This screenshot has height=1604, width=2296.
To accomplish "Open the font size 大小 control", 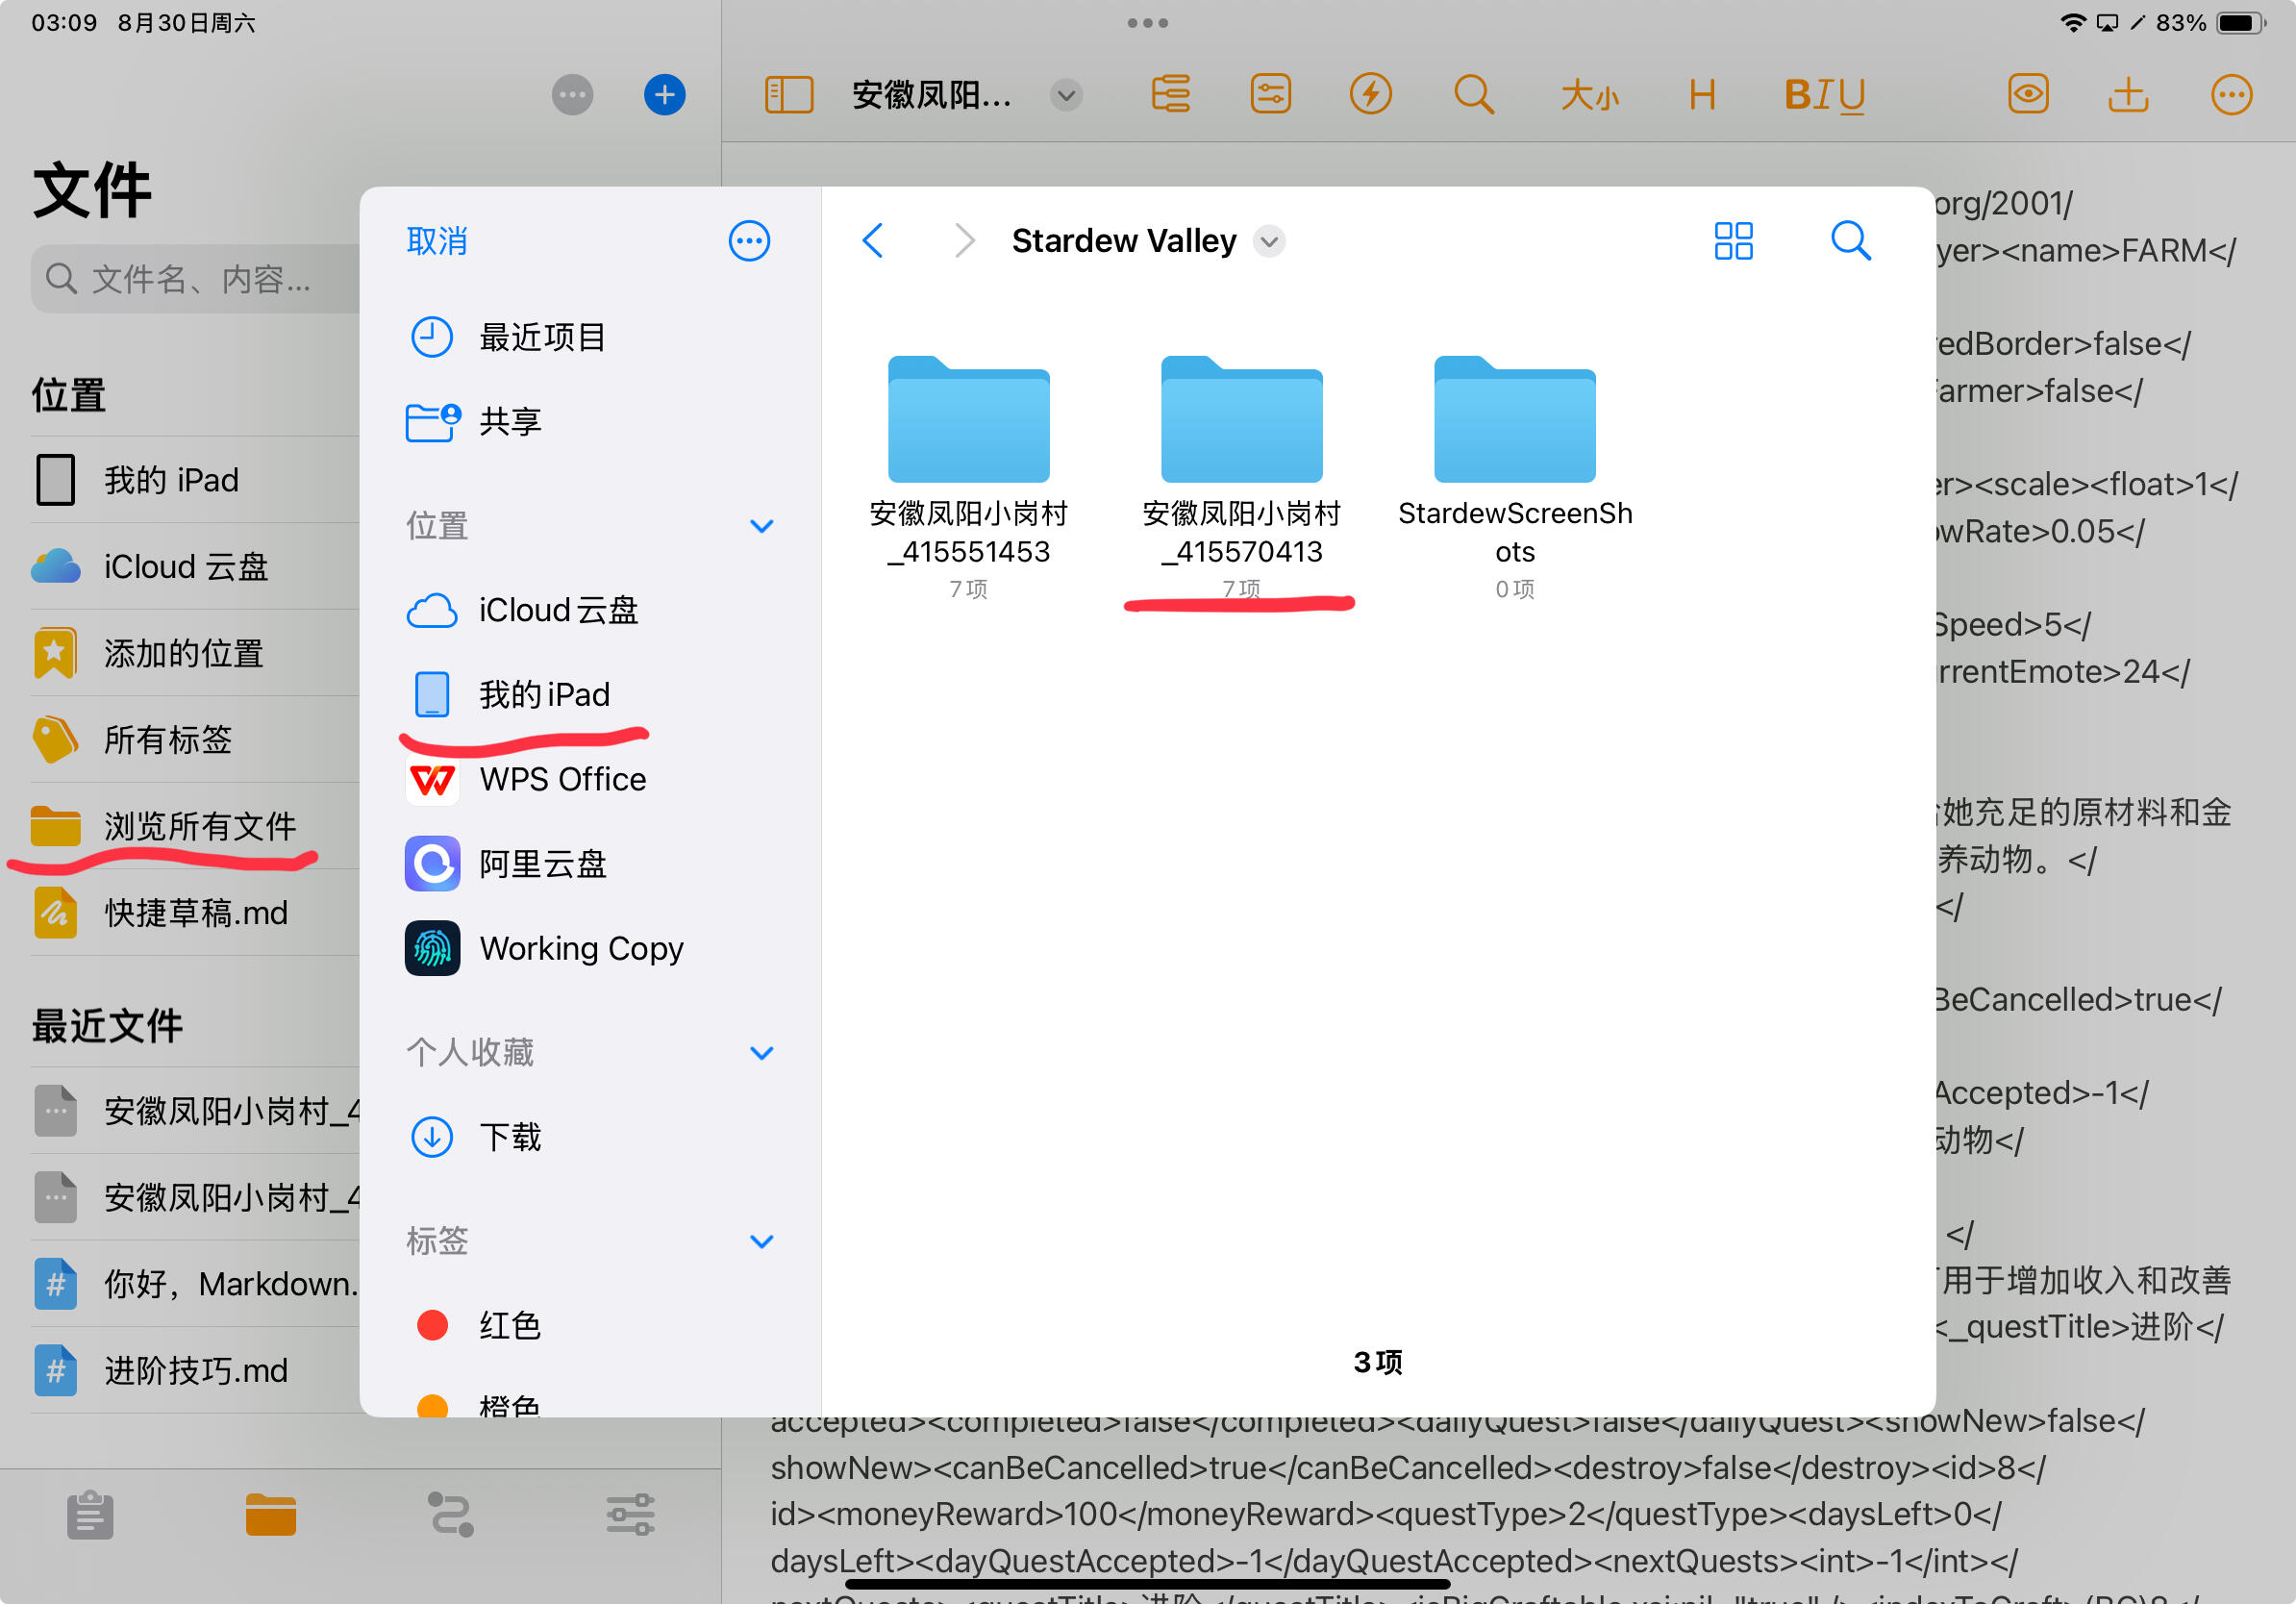I will pos(1589,96).
